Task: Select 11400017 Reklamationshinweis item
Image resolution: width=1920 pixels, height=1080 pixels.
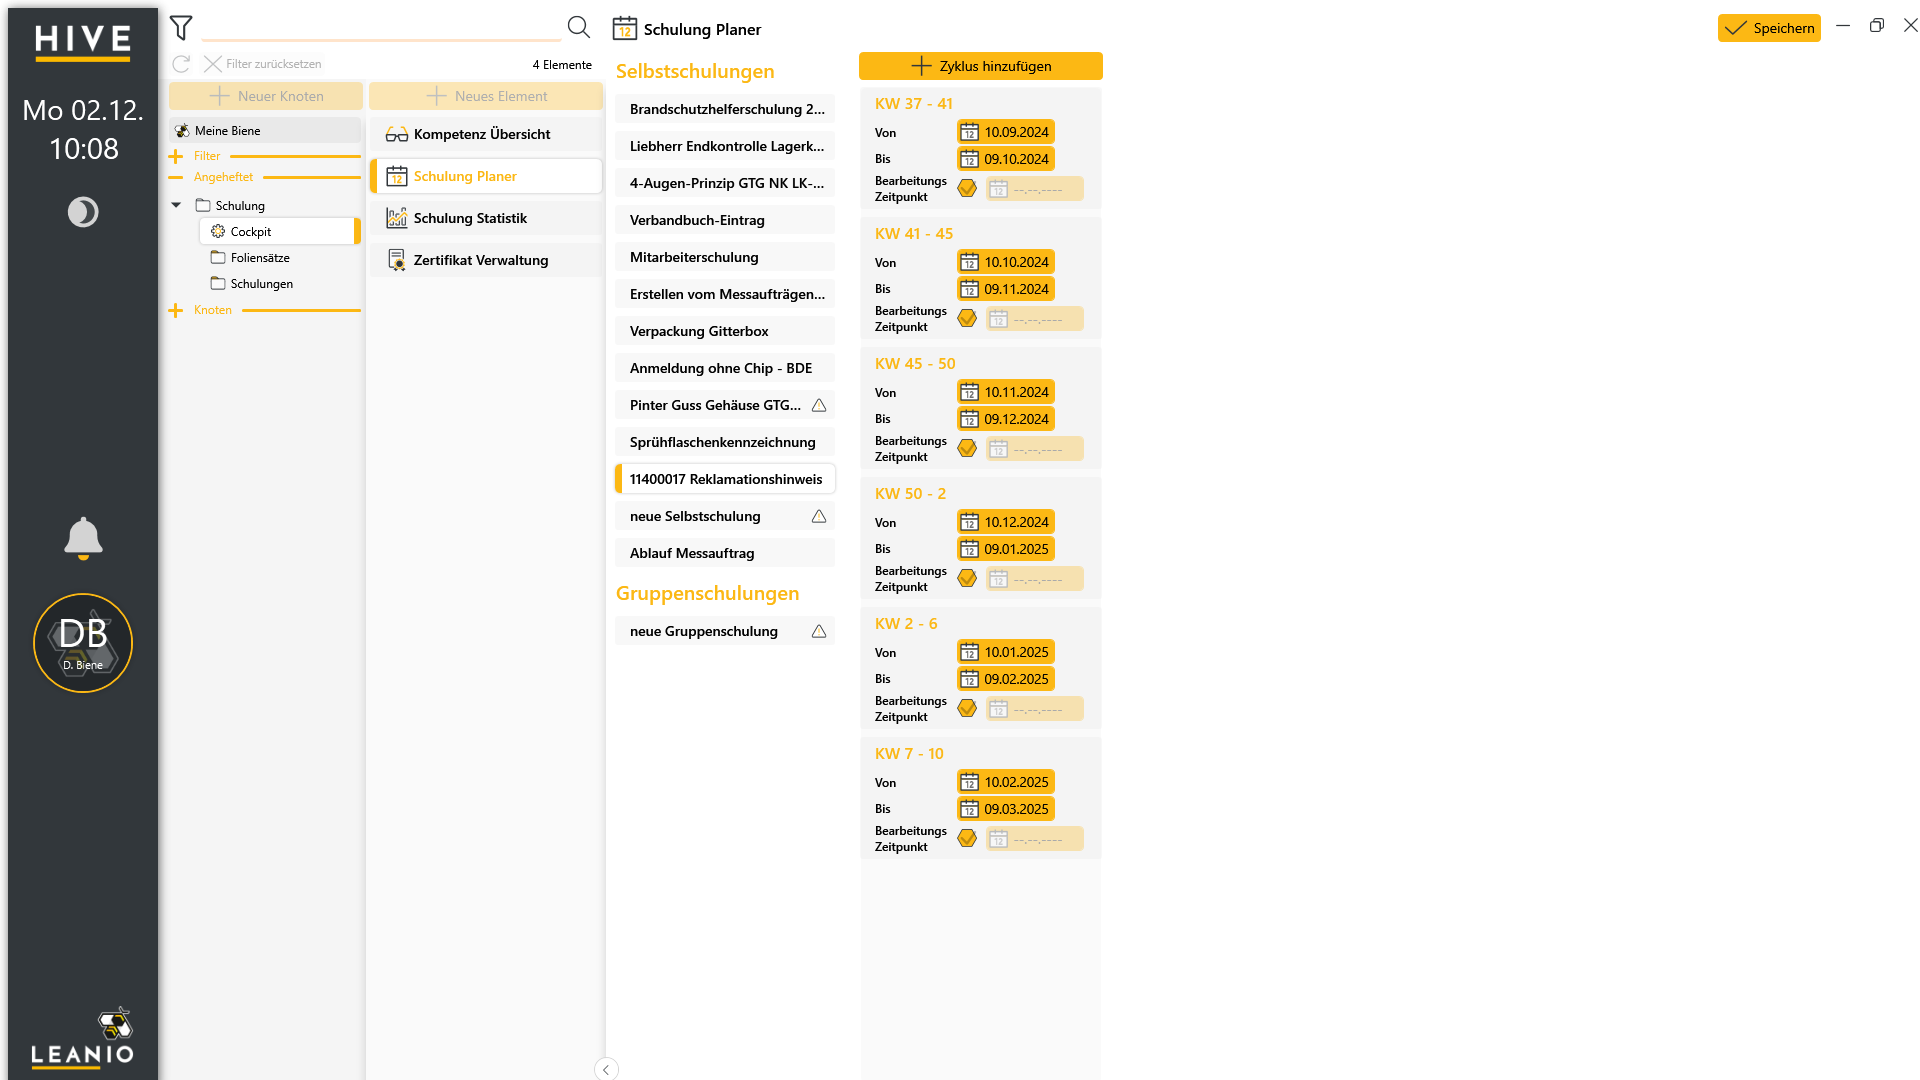Action: 725,479
